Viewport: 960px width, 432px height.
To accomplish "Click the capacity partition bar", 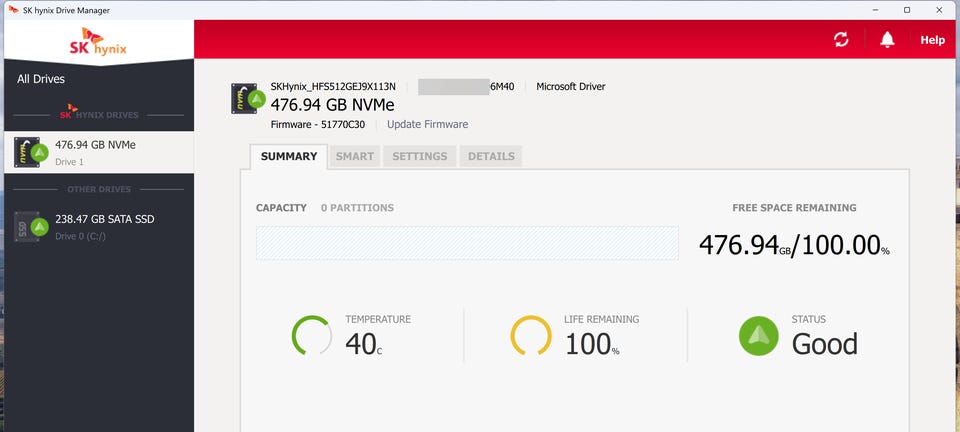I will point(467,243).
